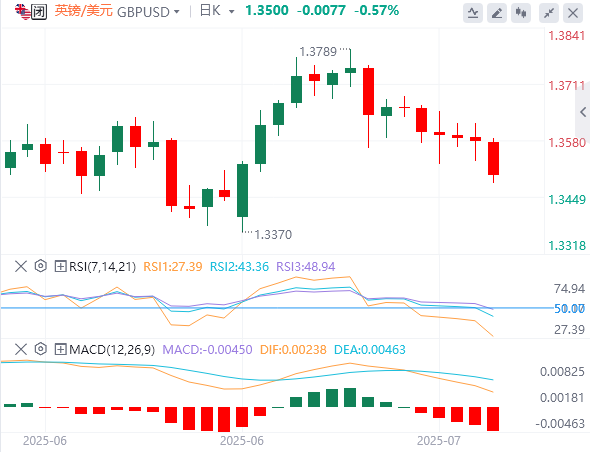Expand RSI panel with plus box

60,266
